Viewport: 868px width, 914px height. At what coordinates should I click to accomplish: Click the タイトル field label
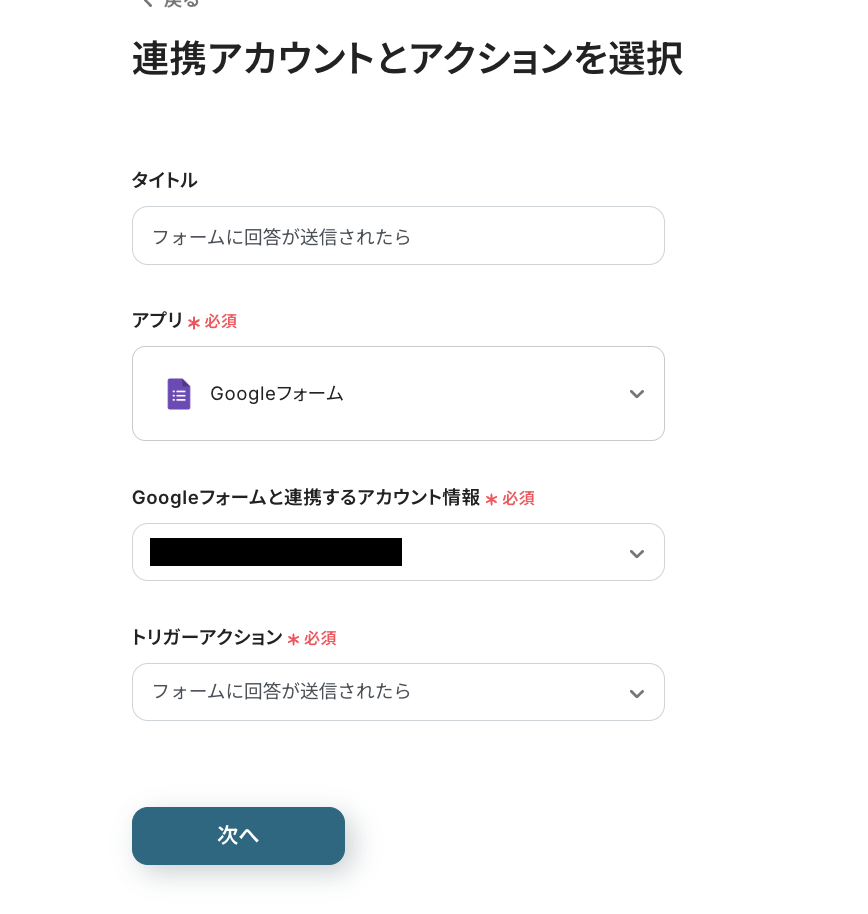pyautogui.click(x=164, y=180)
